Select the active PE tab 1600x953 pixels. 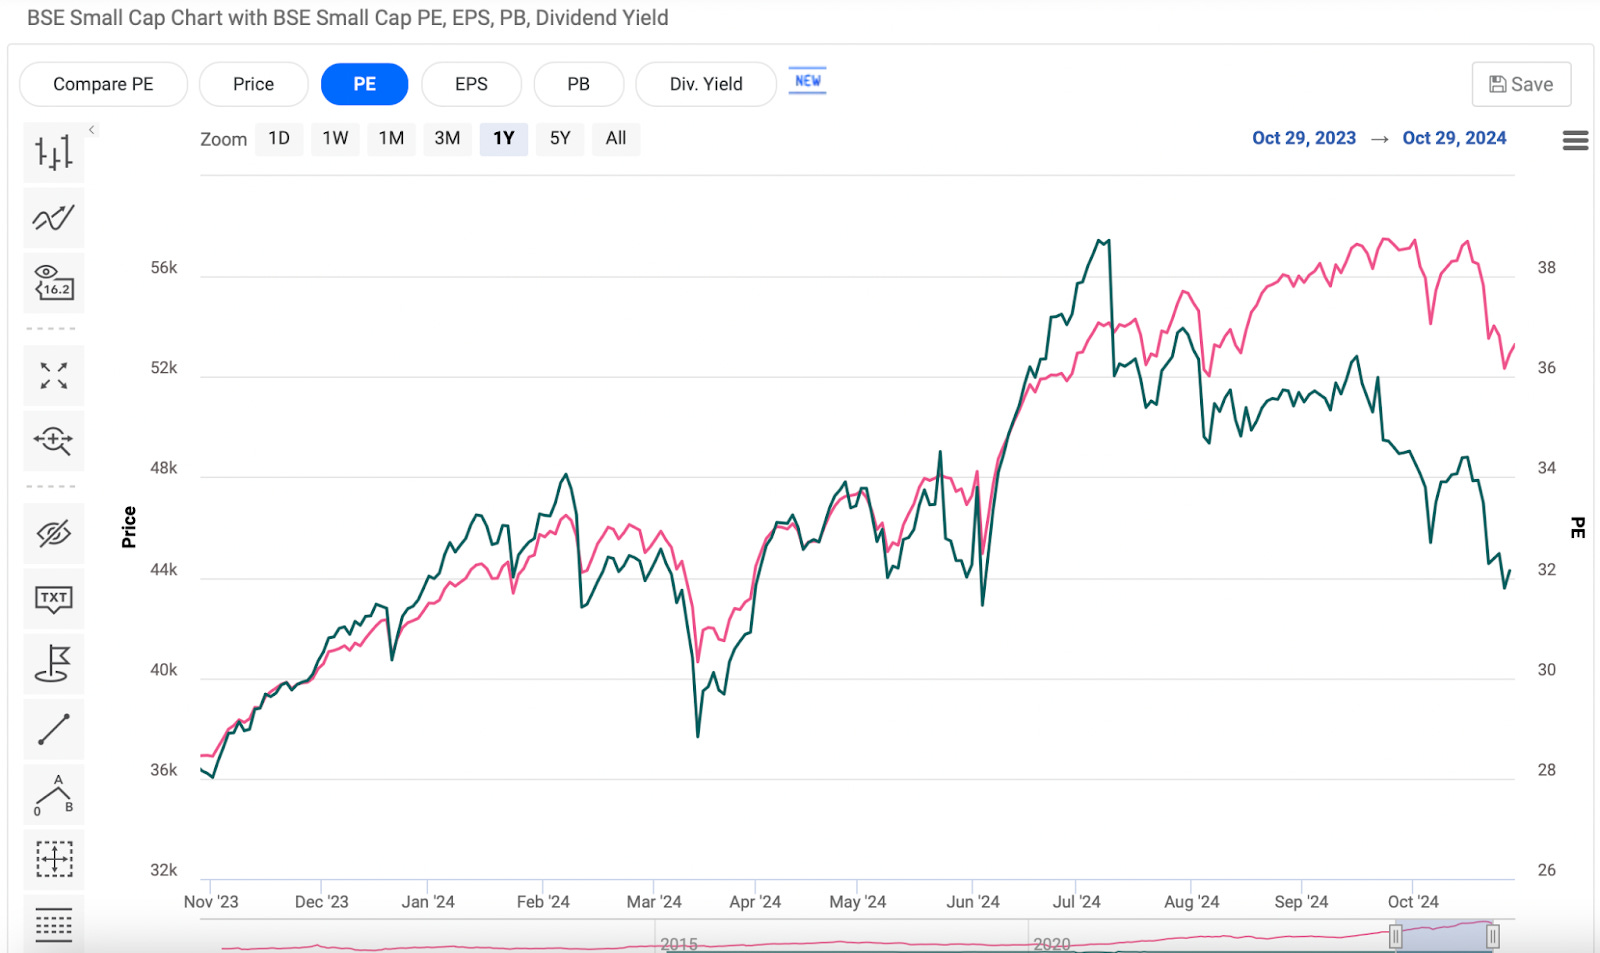tap(364, 84)
